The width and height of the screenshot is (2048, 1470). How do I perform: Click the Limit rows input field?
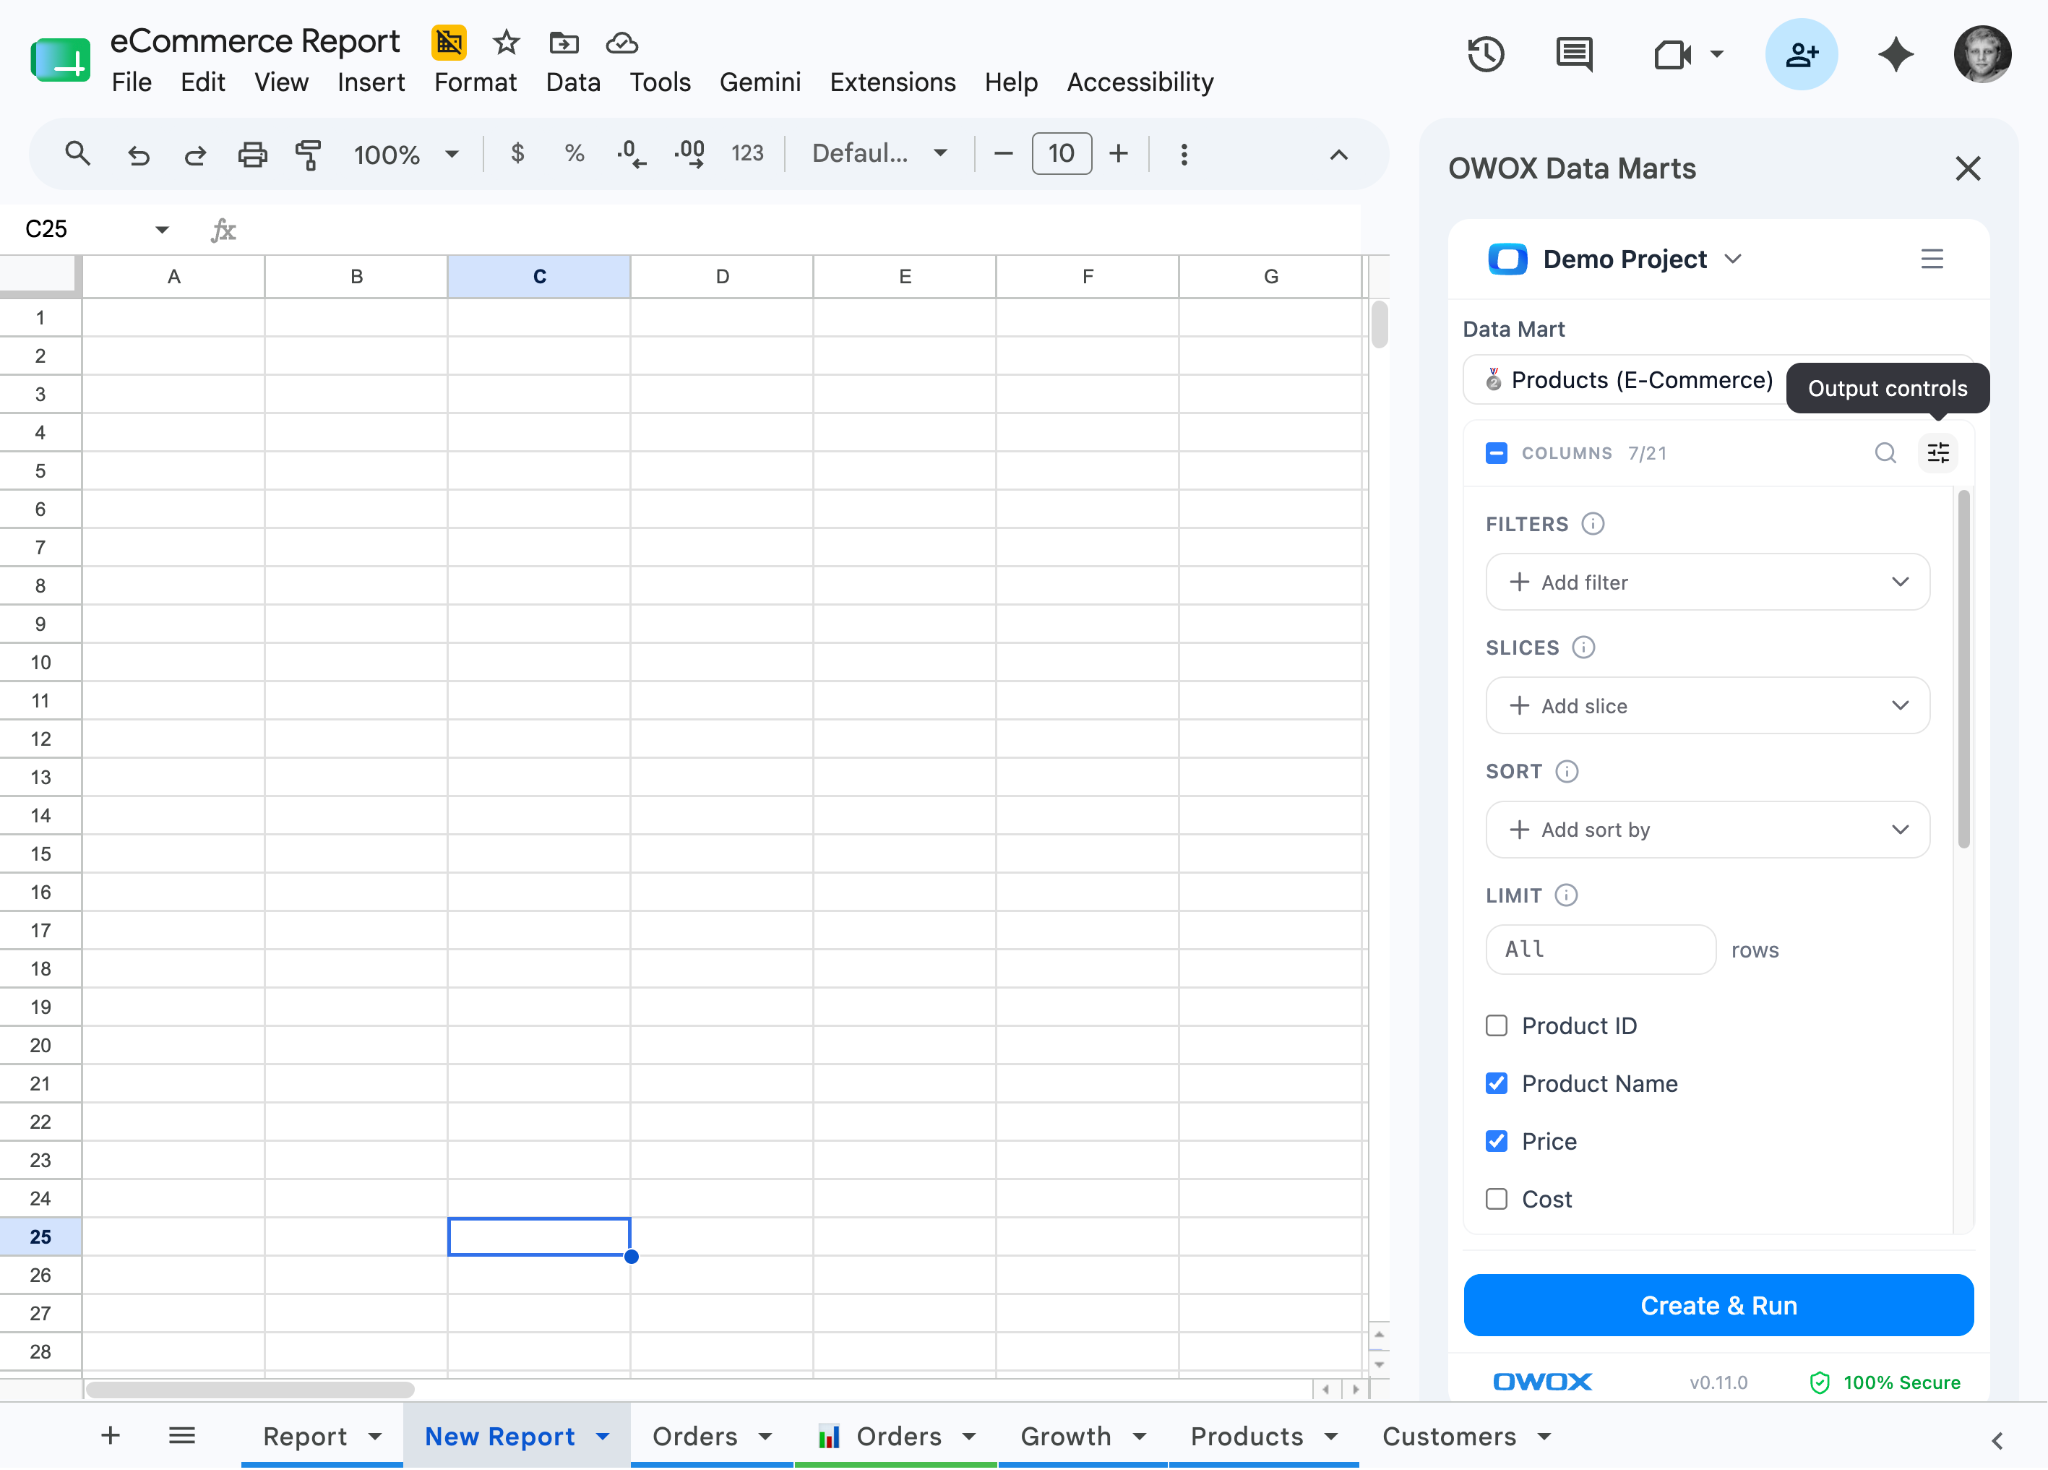[x=1600, y=949]
